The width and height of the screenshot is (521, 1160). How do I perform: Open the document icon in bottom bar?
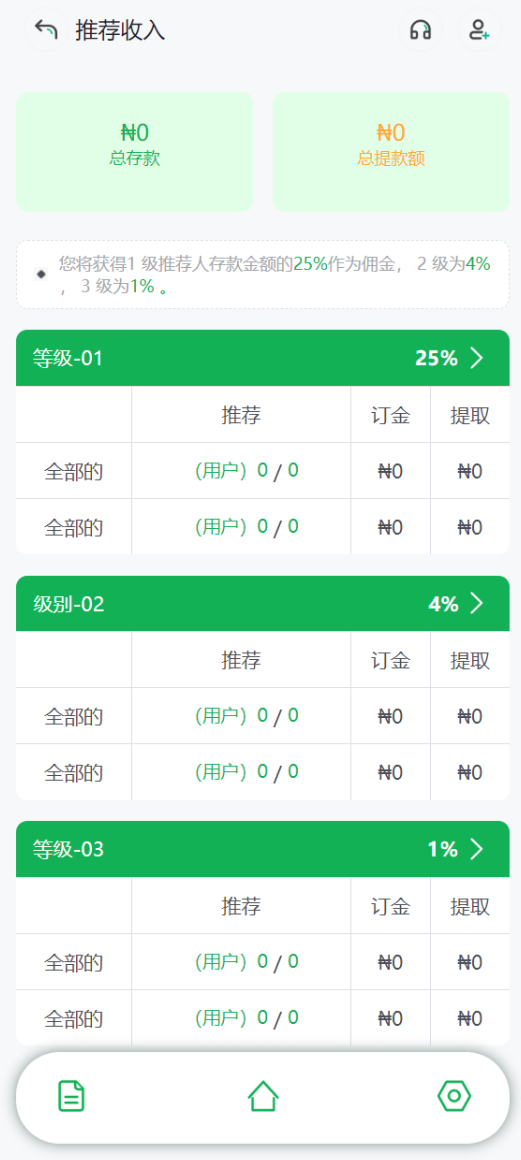point(72,1096)
